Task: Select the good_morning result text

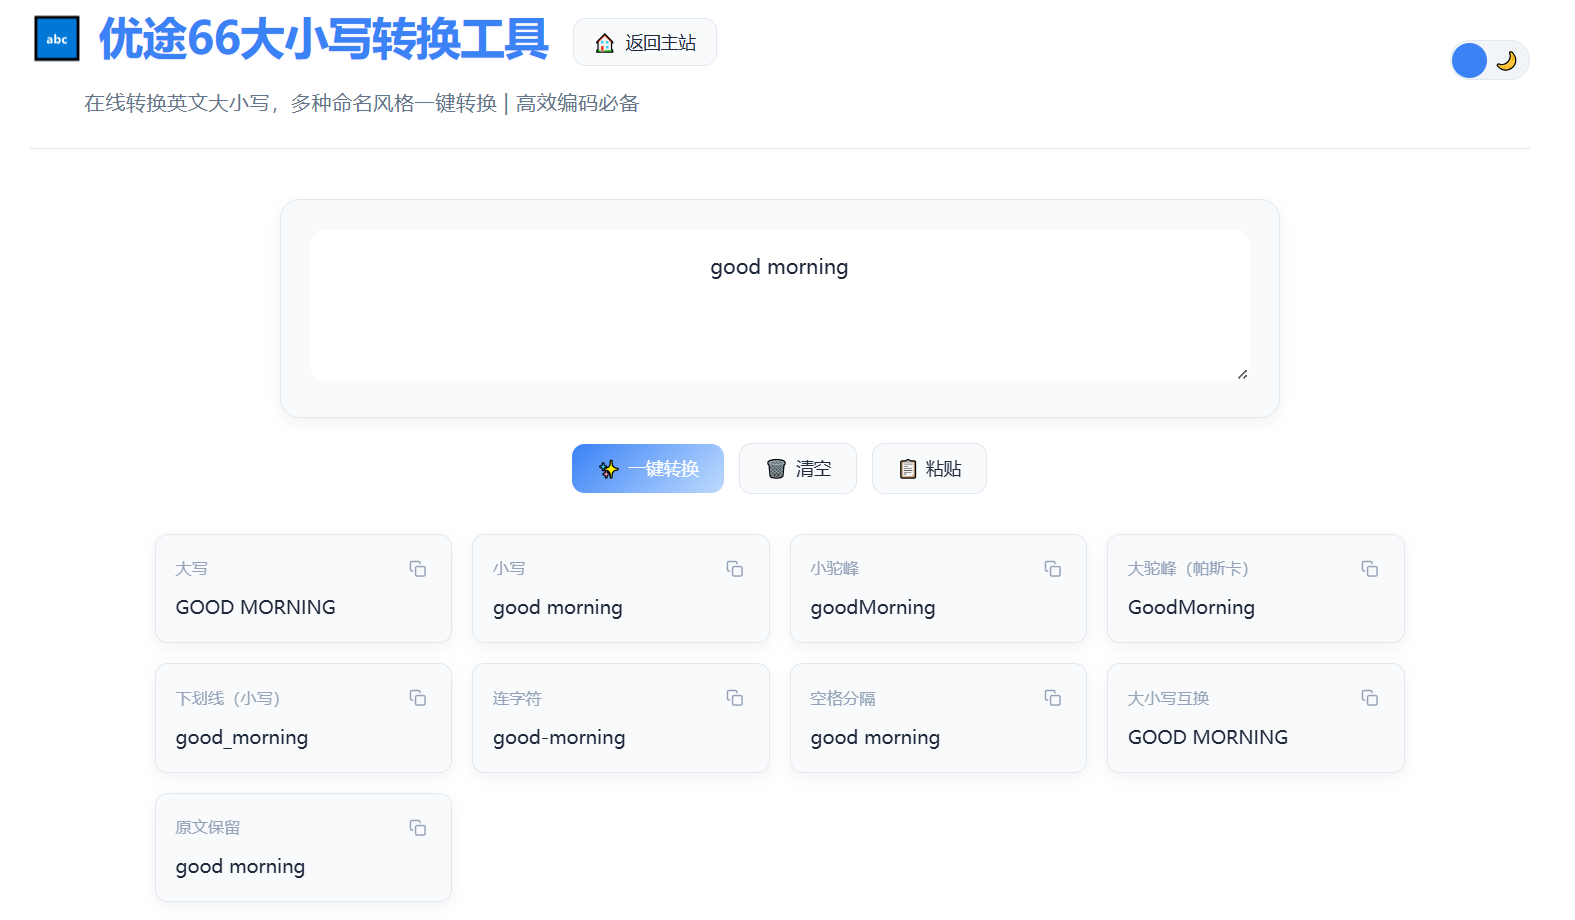Action: coord(242,737)
